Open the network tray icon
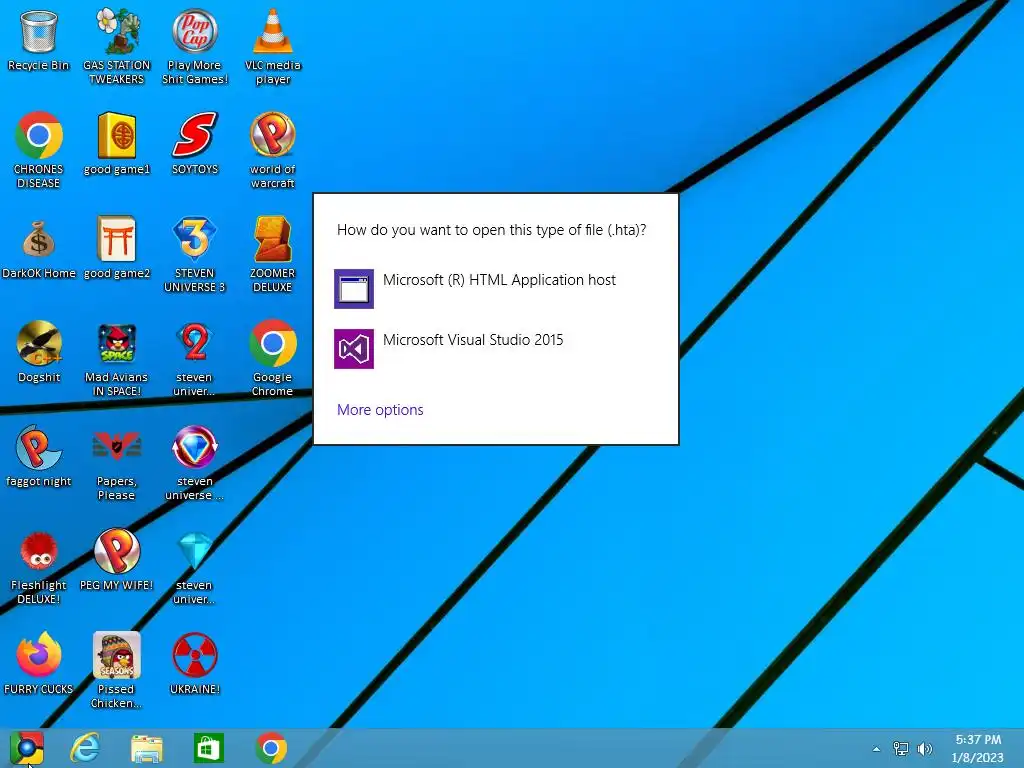 [x=901, y=749]
